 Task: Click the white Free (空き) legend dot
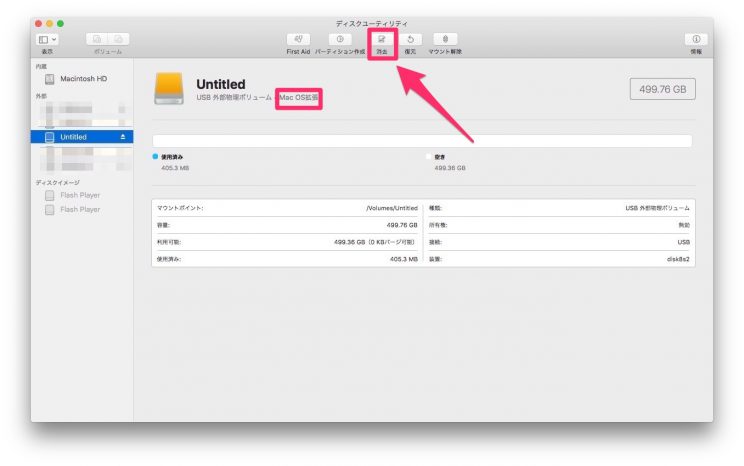pyautogui.click(x=428, y=157)
